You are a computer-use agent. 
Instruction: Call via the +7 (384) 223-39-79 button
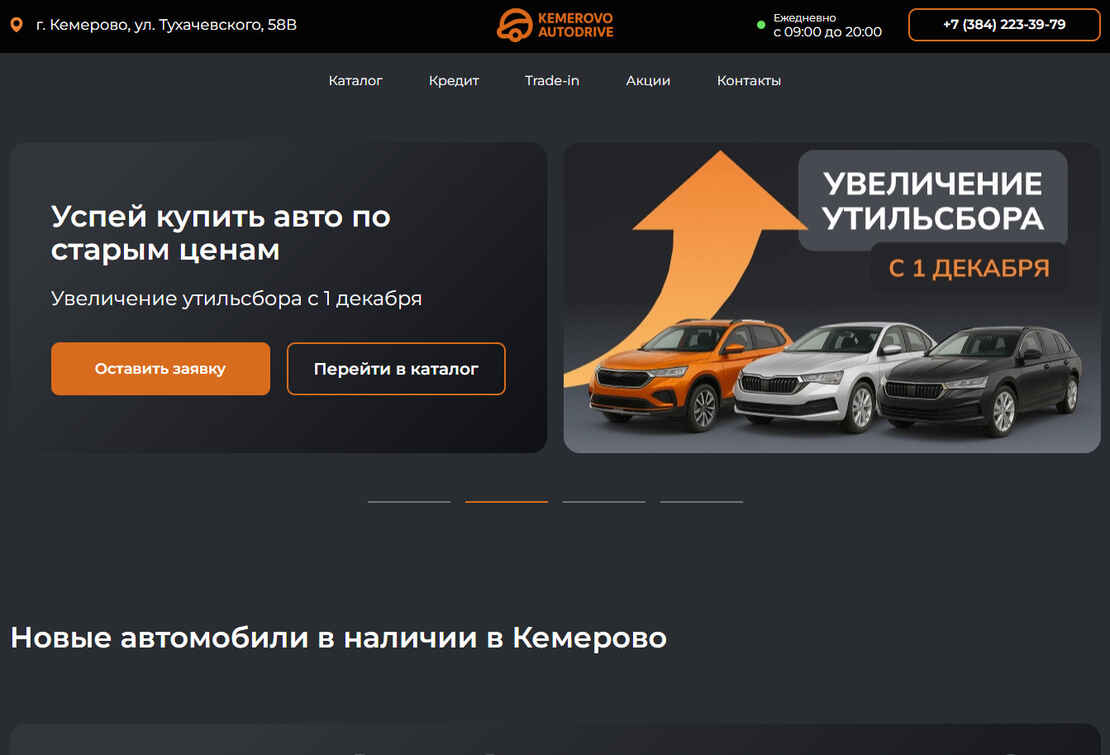(x=1003, y=24)
